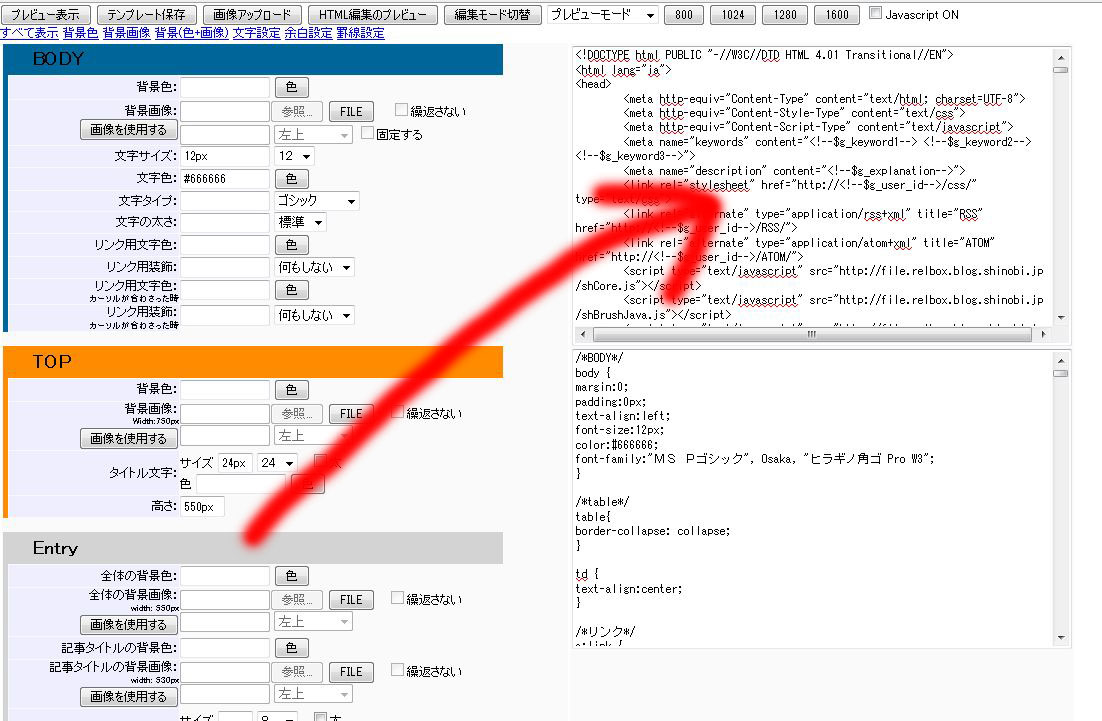Click inside the HTML source editor
Screen dimensions: 1102x721
click(x=814, y=186)
